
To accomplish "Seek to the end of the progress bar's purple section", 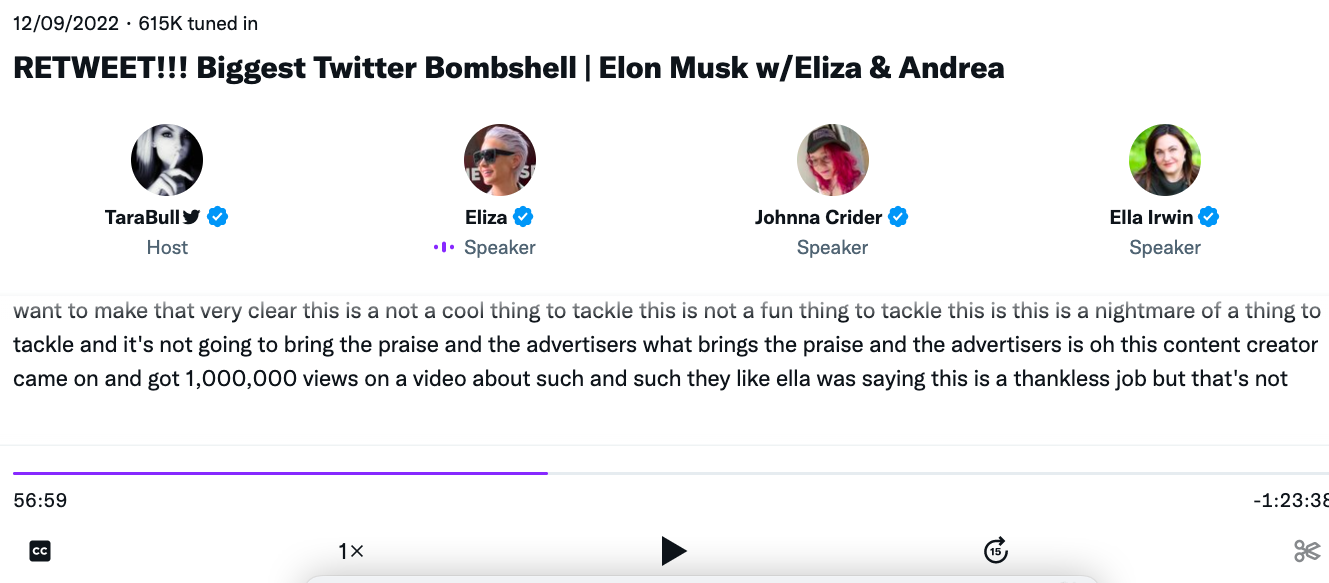I will (547, 473).
